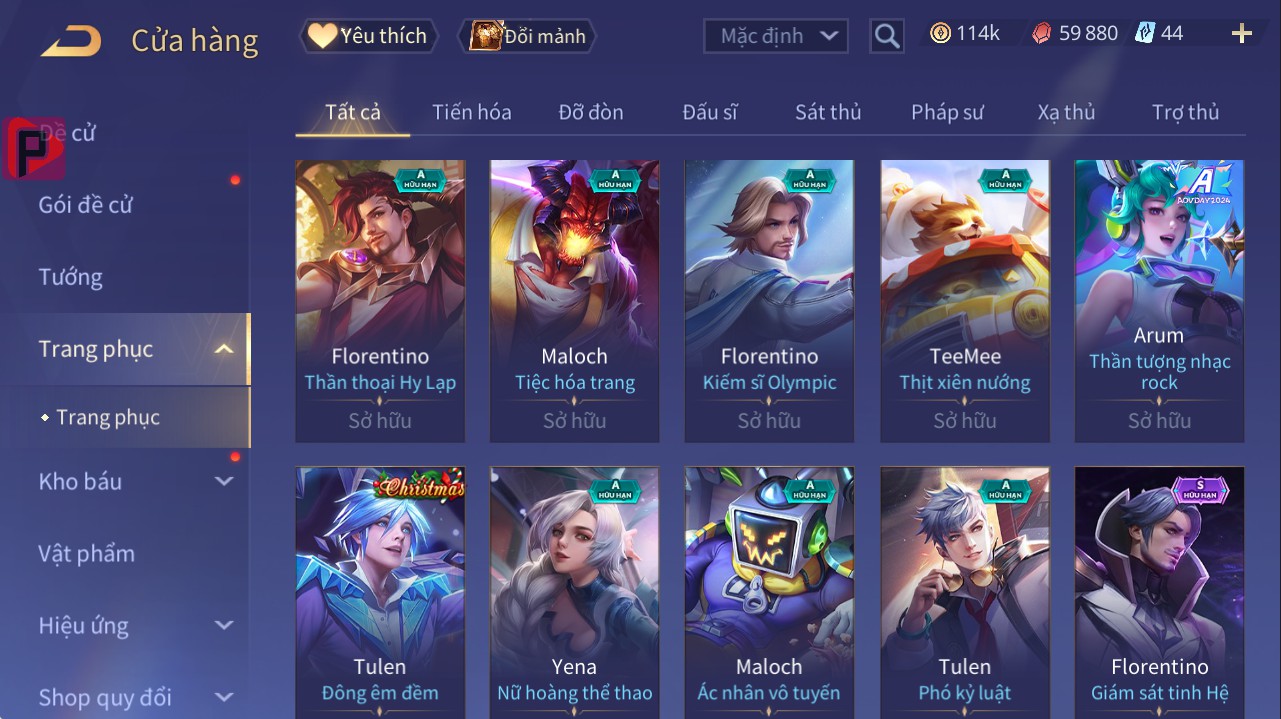Open Gói đề cử in sidebar
Viewport: 1281px width, 719px height.
pyautogui.click(x=86, y=205)
